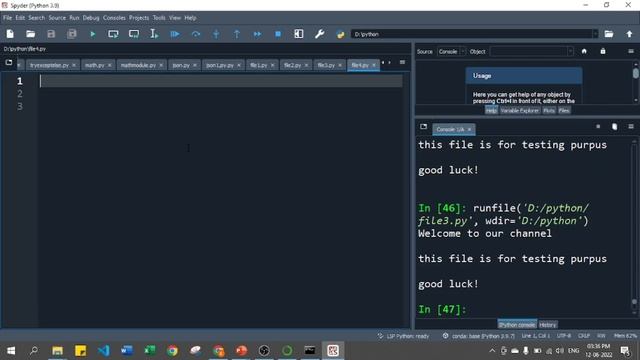The width and height of the screenshot is (640, 360).
Task: Click the Help pane vertical scrollbar
Action: point(636,82)
